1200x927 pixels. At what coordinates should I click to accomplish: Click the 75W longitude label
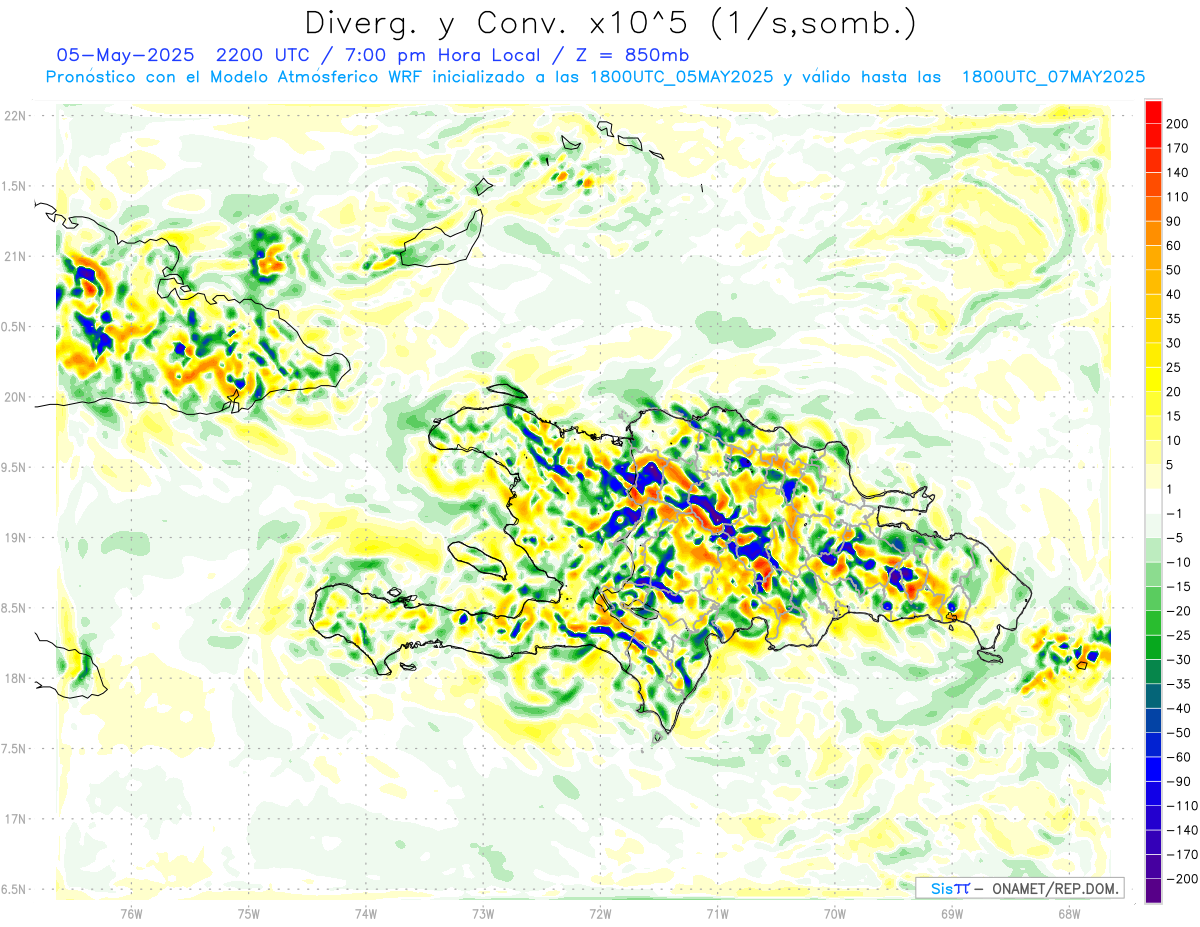(248, 914)
